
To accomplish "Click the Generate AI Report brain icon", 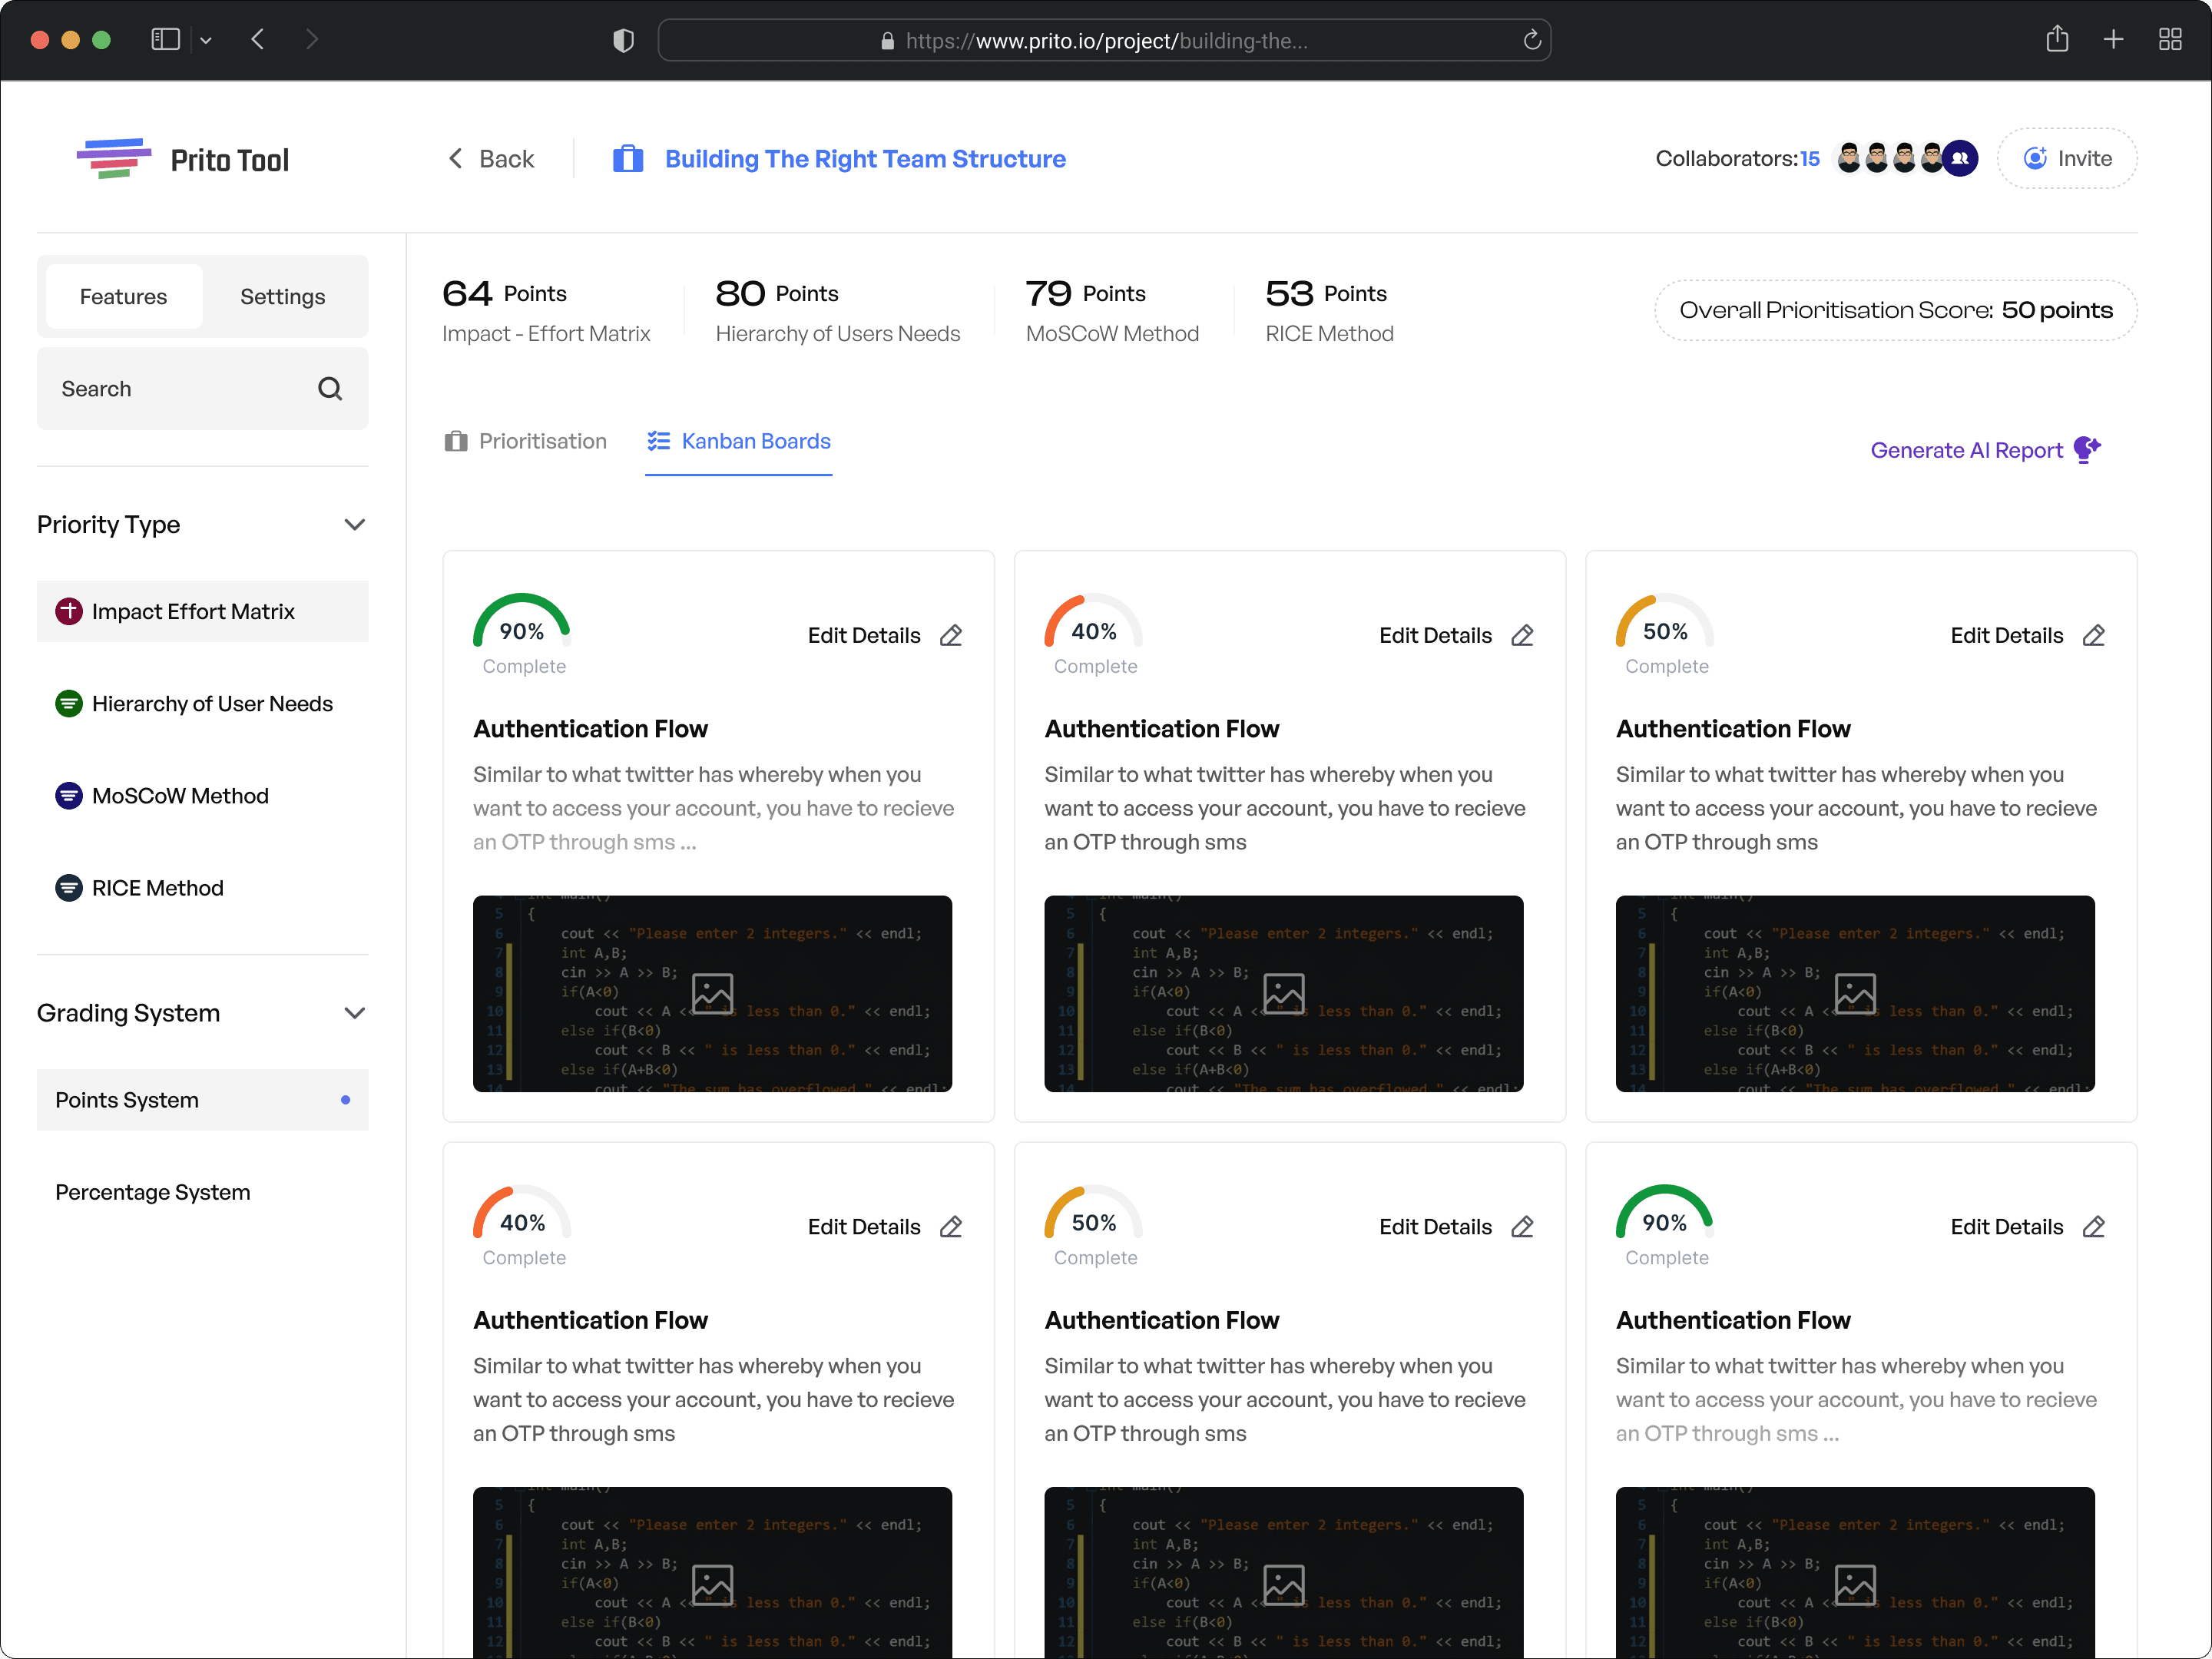I will [2086, 450].
